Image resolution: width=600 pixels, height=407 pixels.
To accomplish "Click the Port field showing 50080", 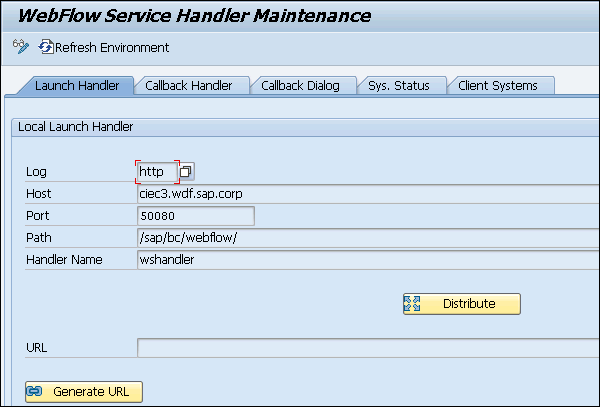I will click(196, 216).
